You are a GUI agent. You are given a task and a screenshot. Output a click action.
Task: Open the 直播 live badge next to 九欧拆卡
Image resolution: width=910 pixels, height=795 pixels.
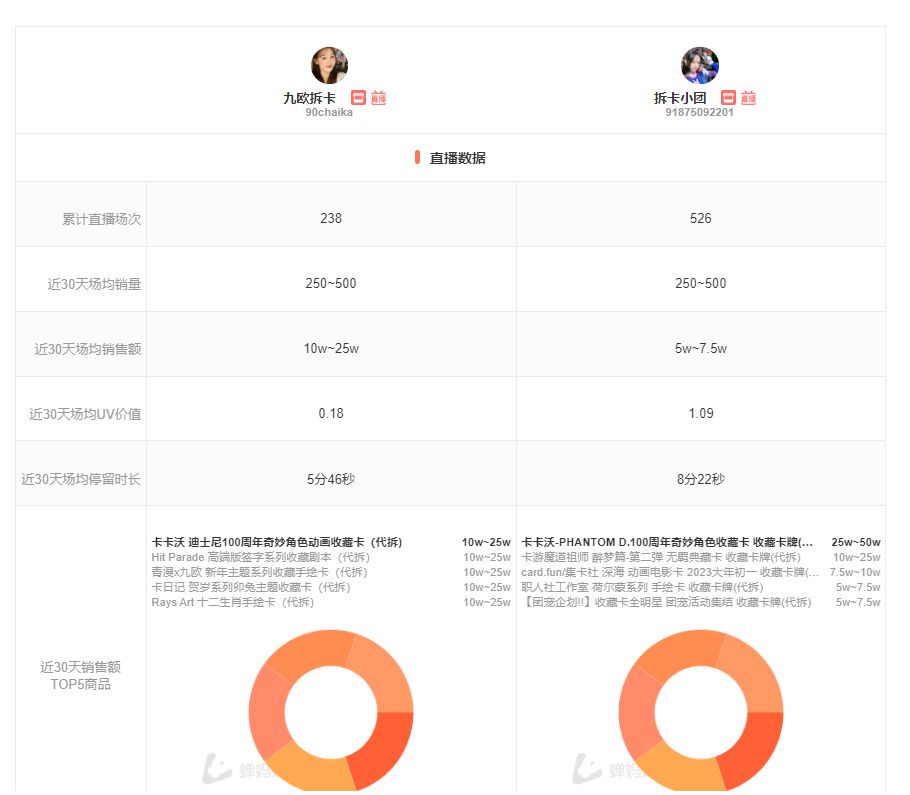click(379, 98)
